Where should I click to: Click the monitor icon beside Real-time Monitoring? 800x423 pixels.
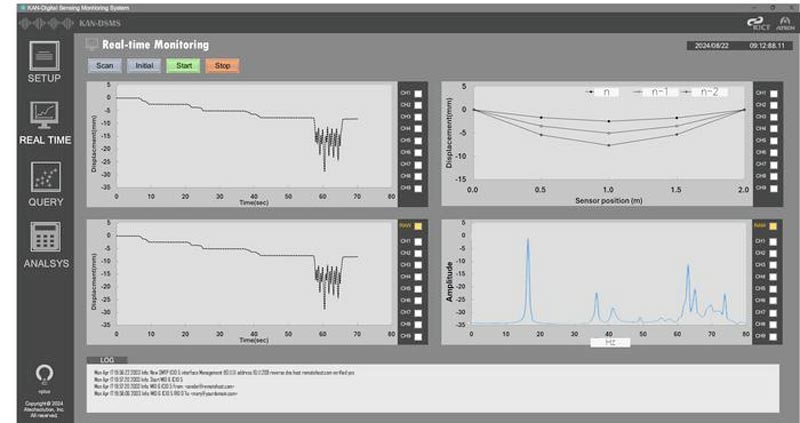[93, 45]
